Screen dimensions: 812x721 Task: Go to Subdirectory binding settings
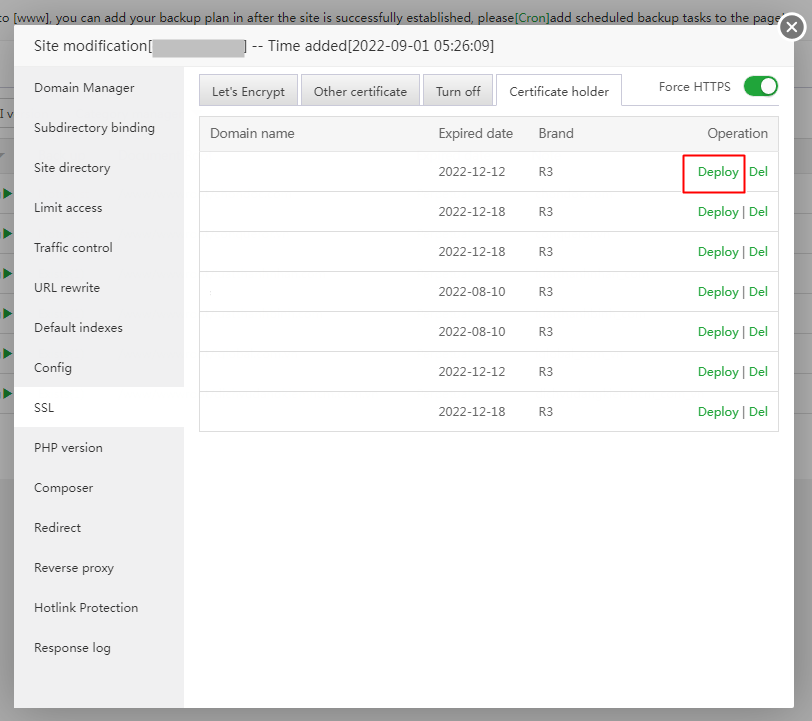pos(94,128)
